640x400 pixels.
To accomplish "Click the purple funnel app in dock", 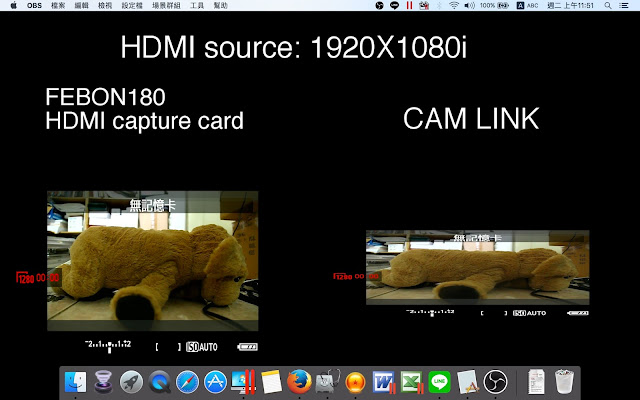I will [103, 382].
